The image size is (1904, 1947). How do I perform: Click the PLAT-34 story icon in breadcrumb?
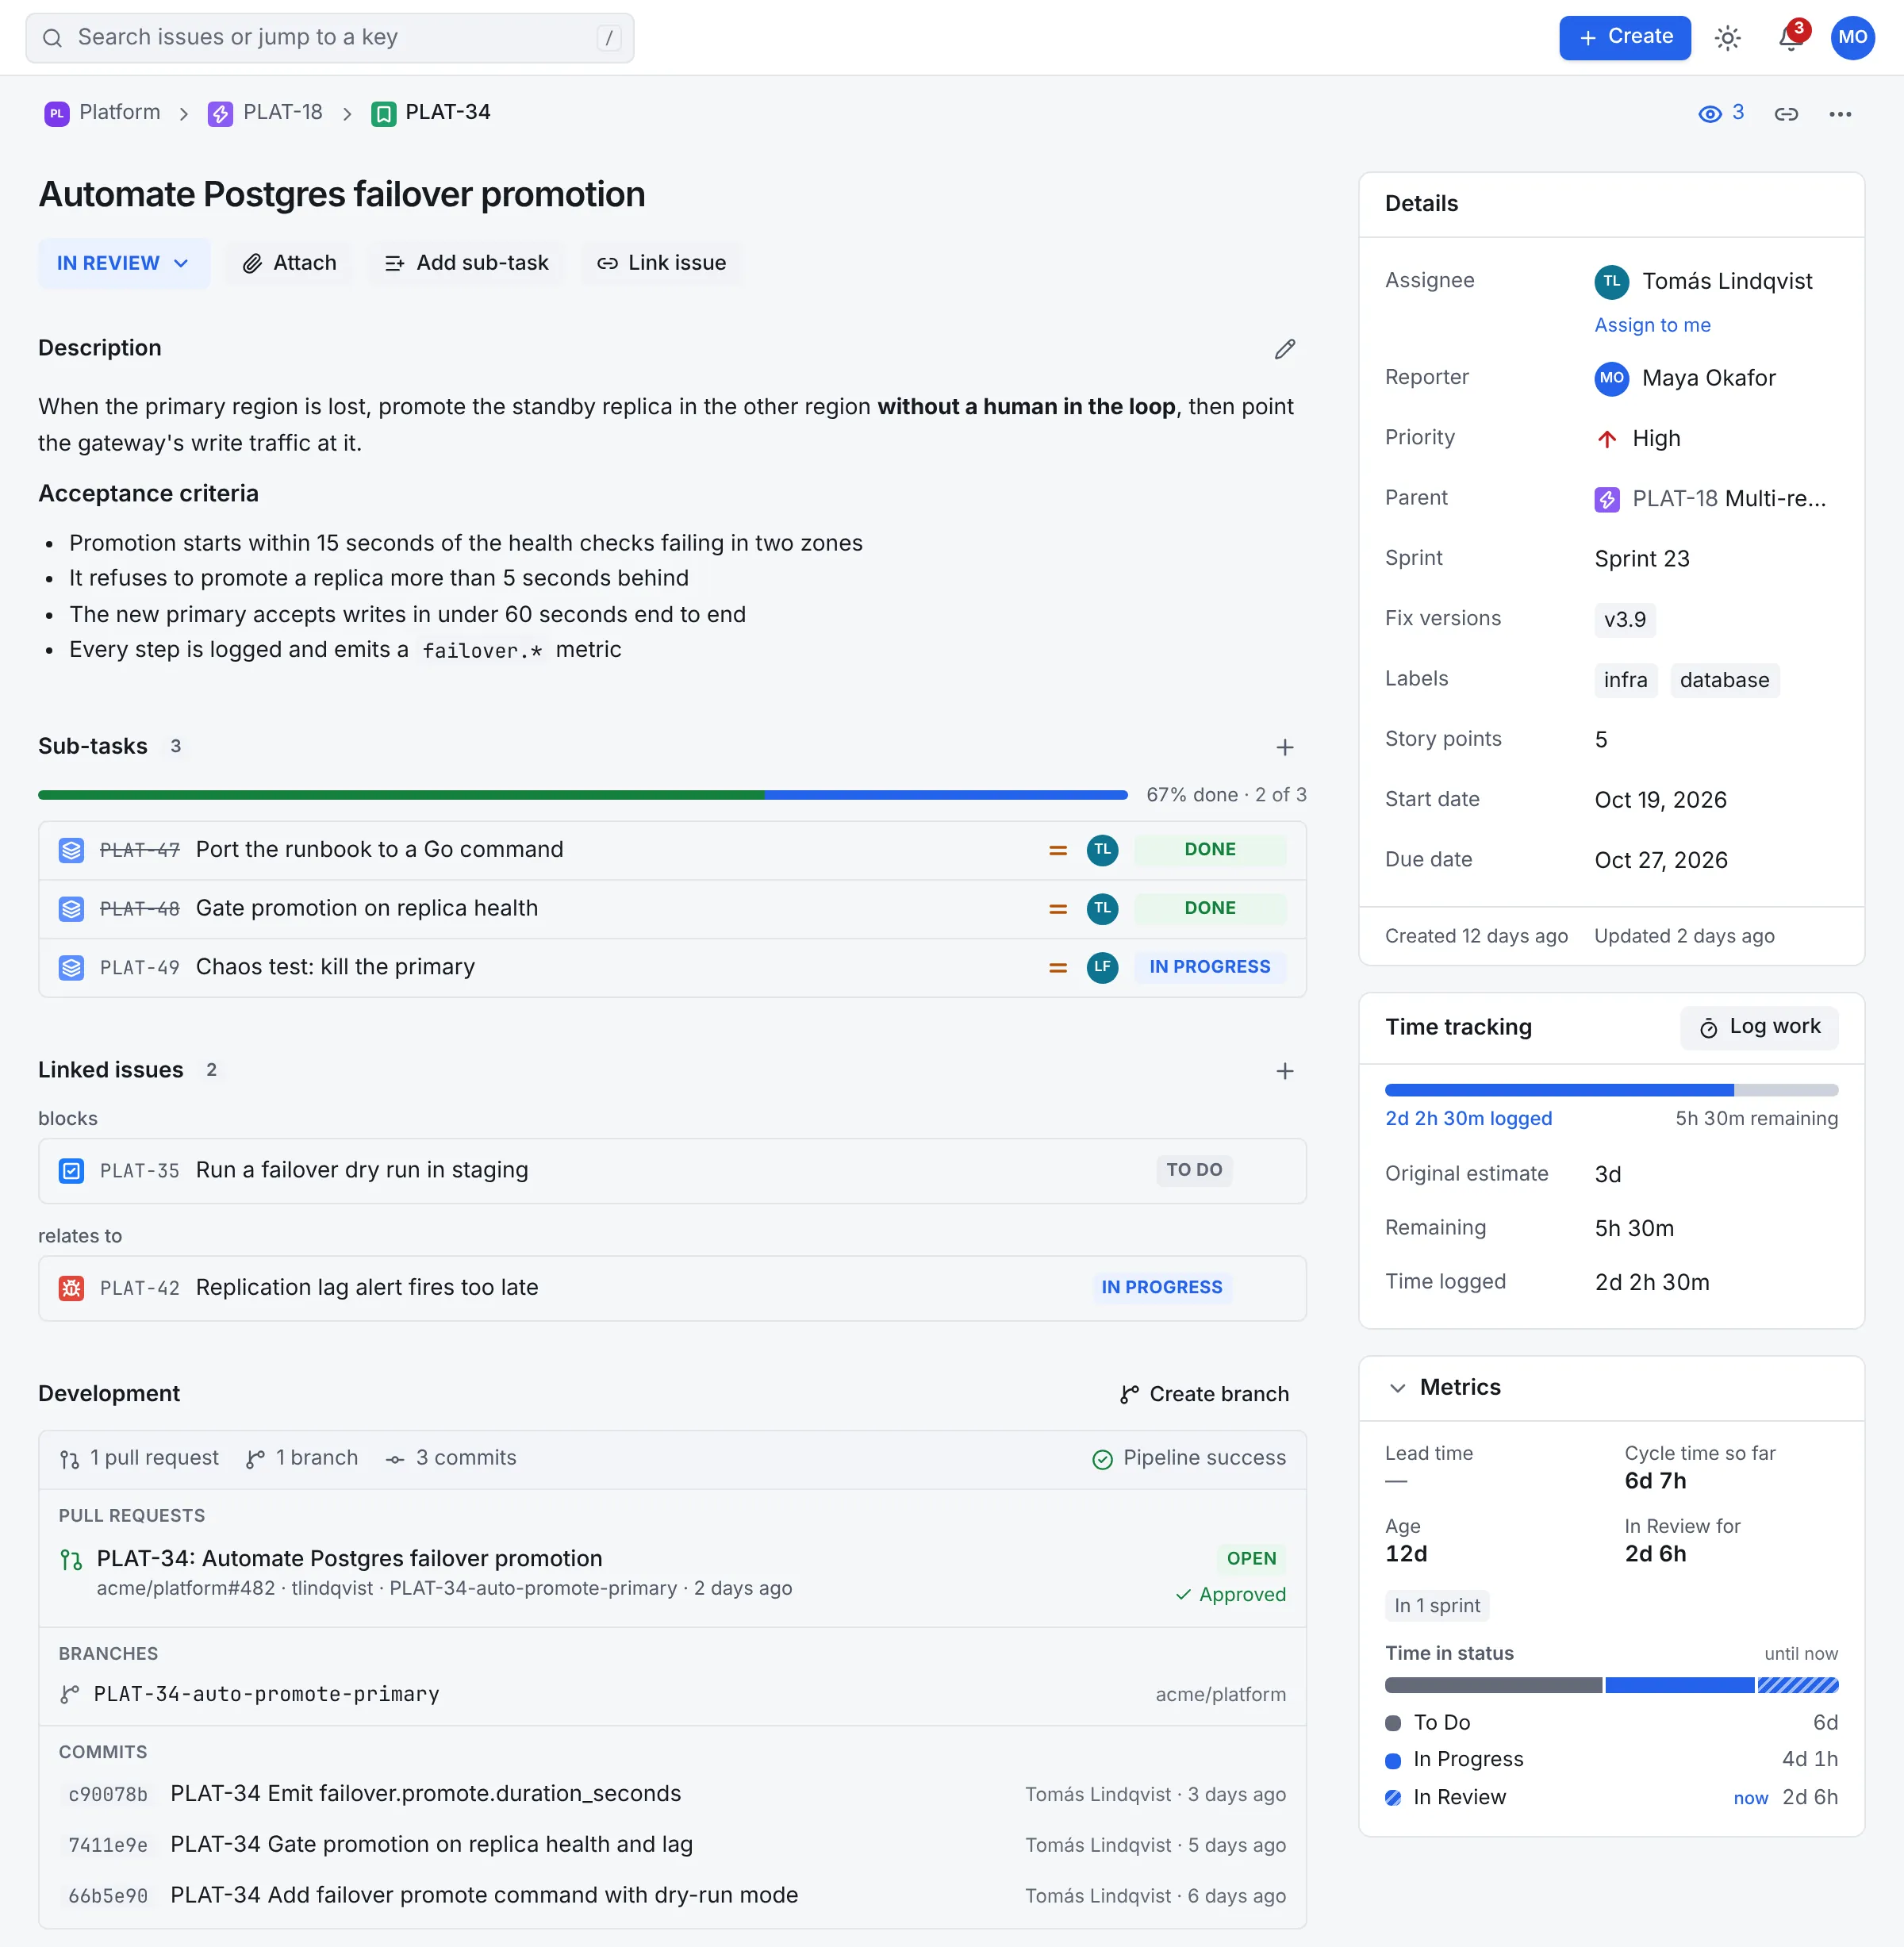383,113
